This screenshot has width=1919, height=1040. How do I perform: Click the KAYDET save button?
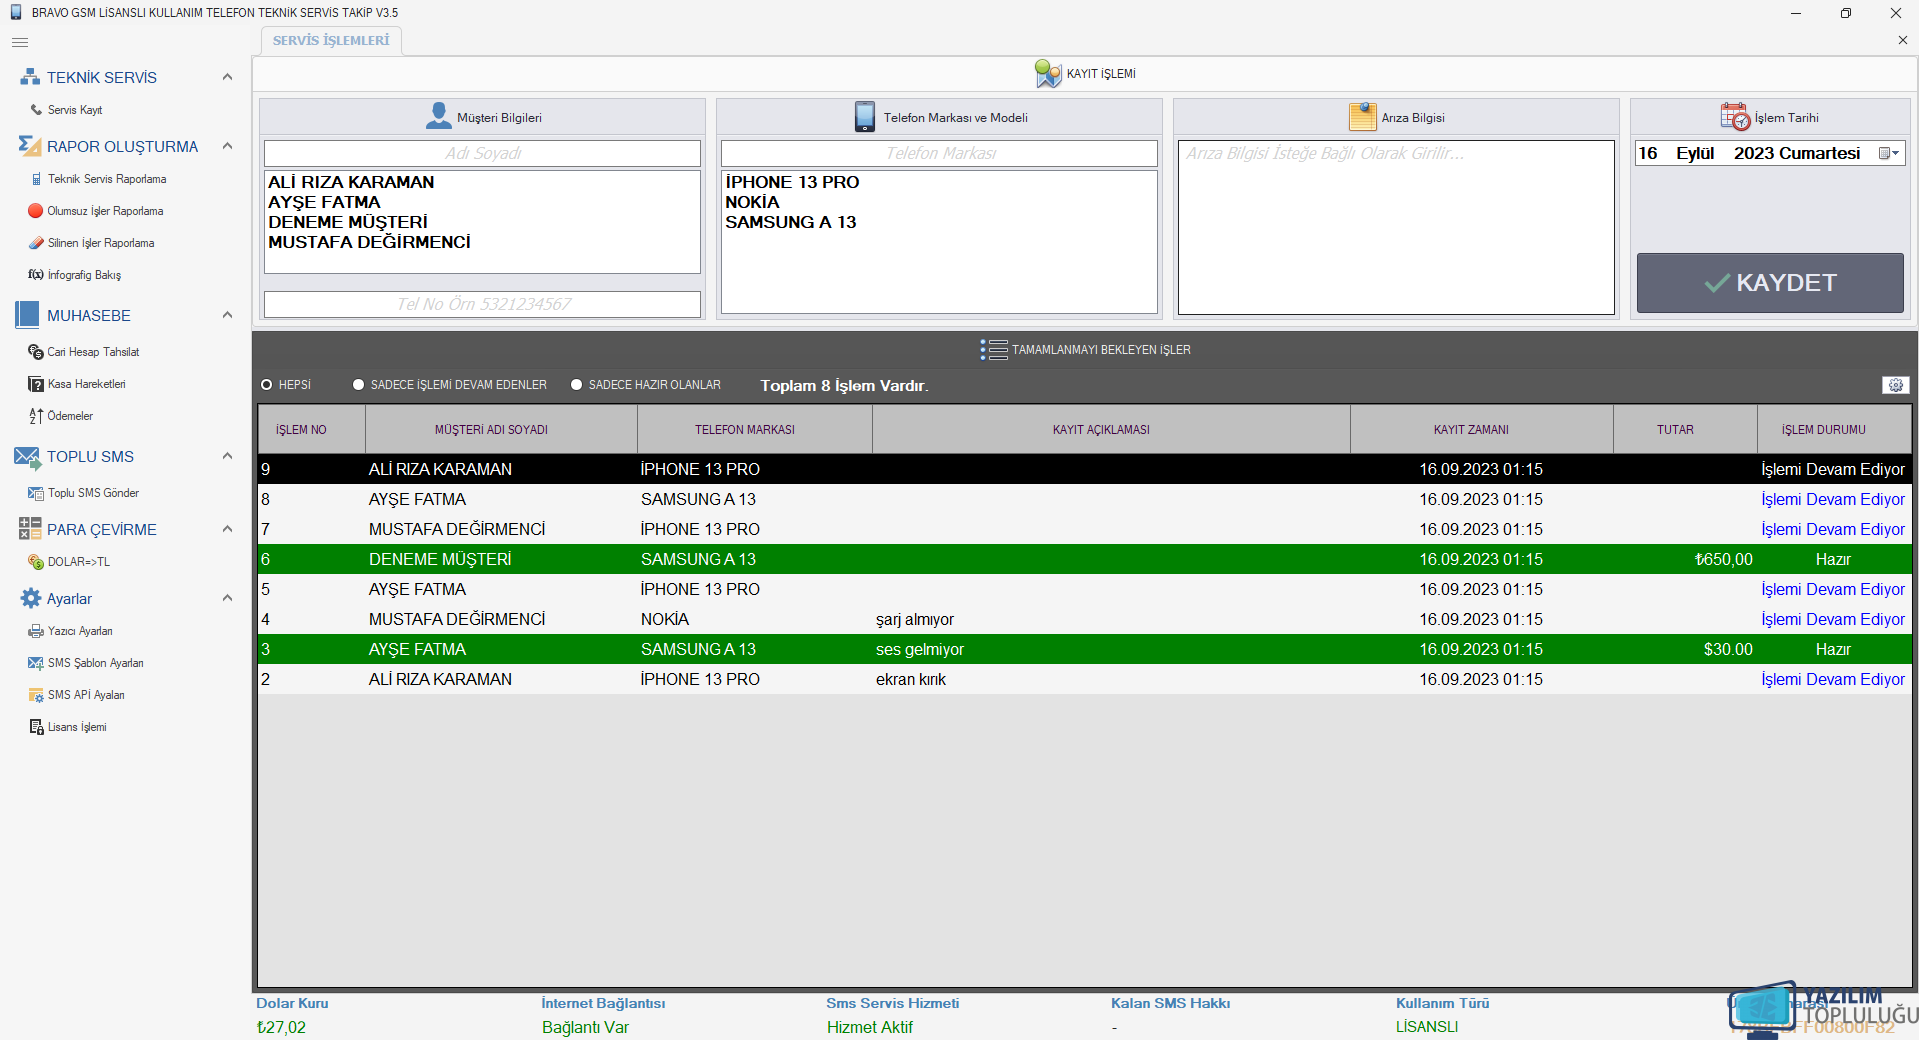click(1770, 283)
